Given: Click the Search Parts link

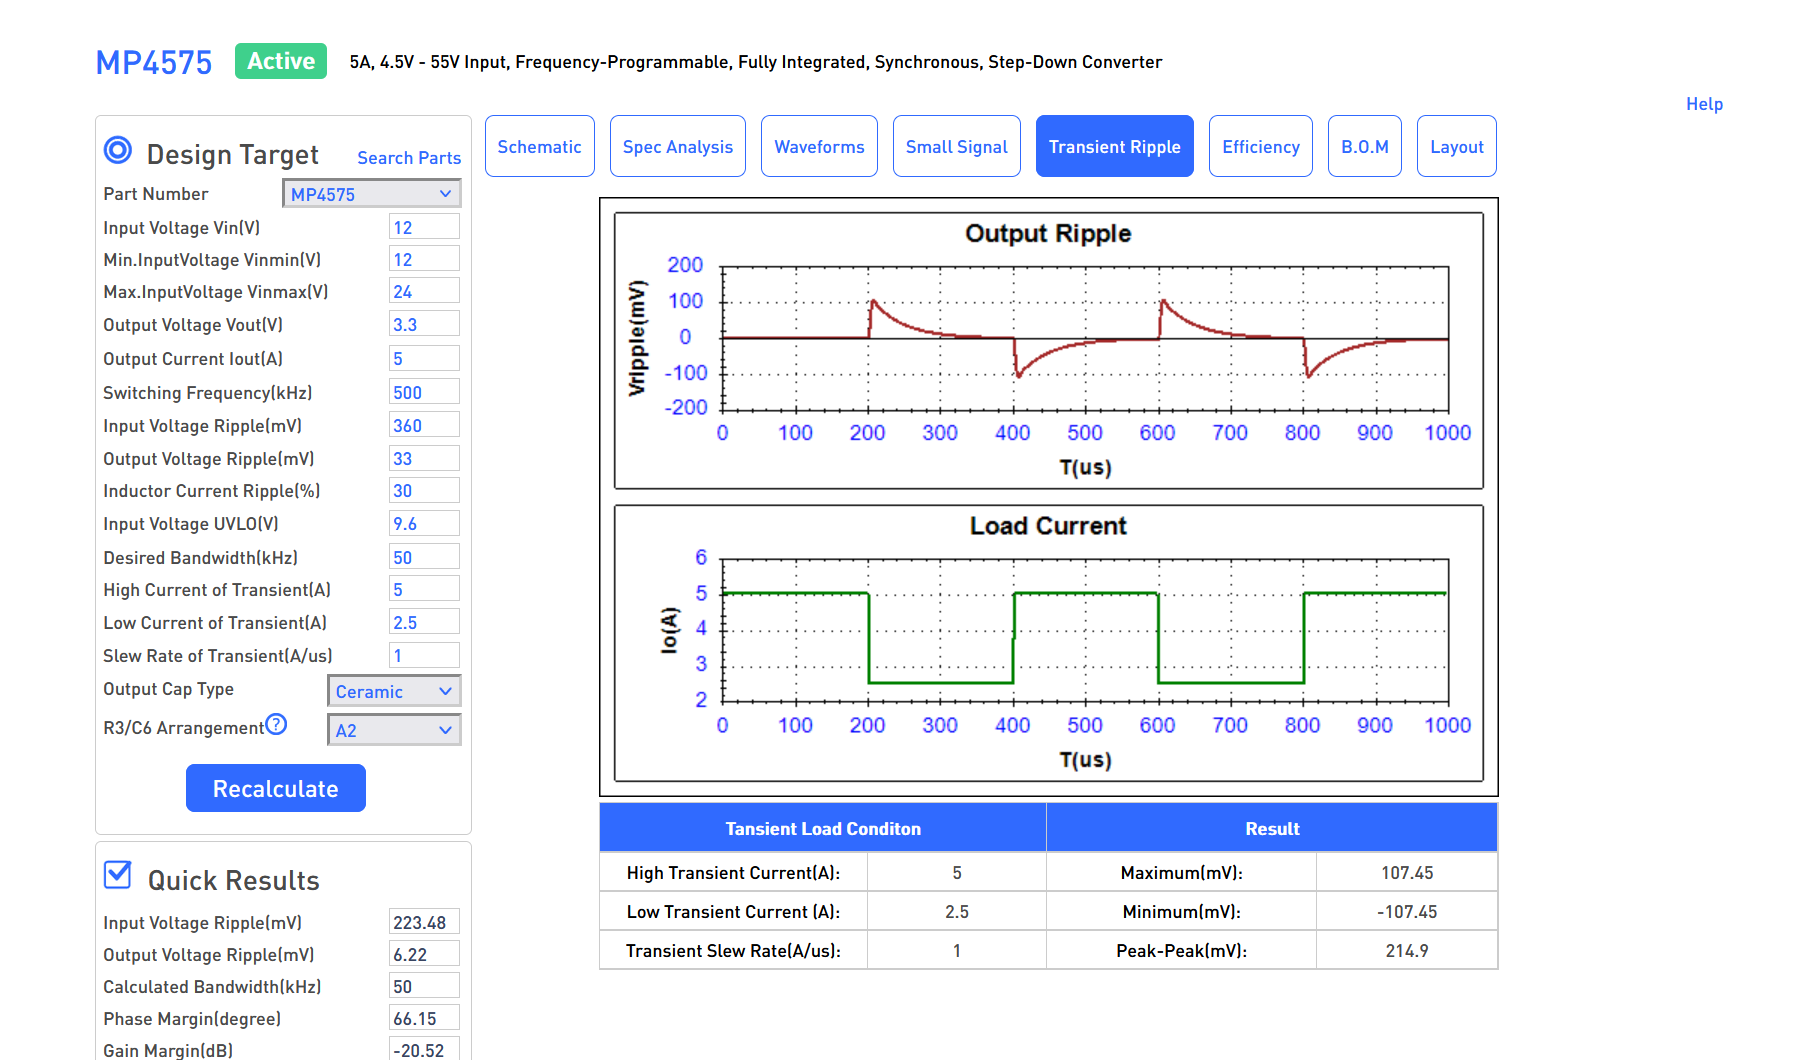Looking at the screenshot, I should (x=409, y=158).
